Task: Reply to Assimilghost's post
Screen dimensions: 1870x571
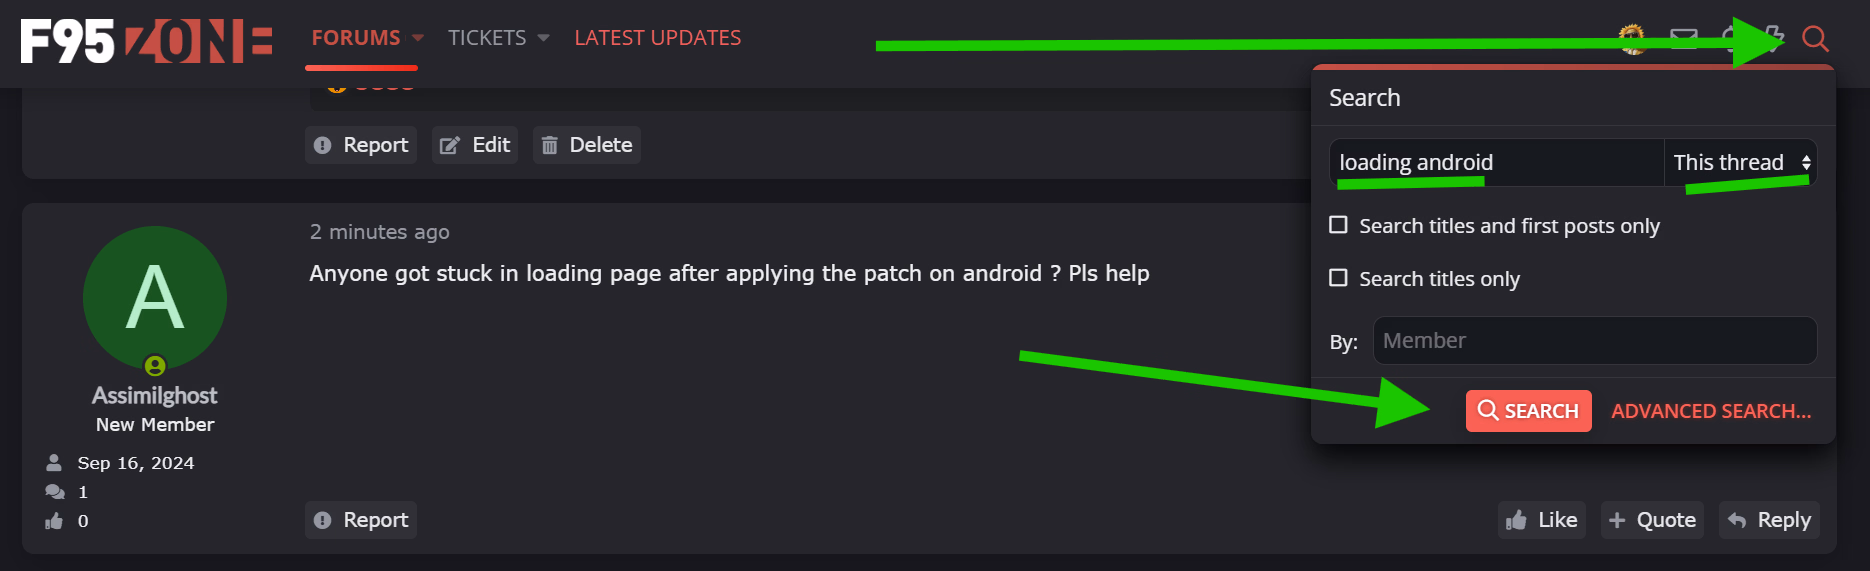Action: (x=1769, y=520)
